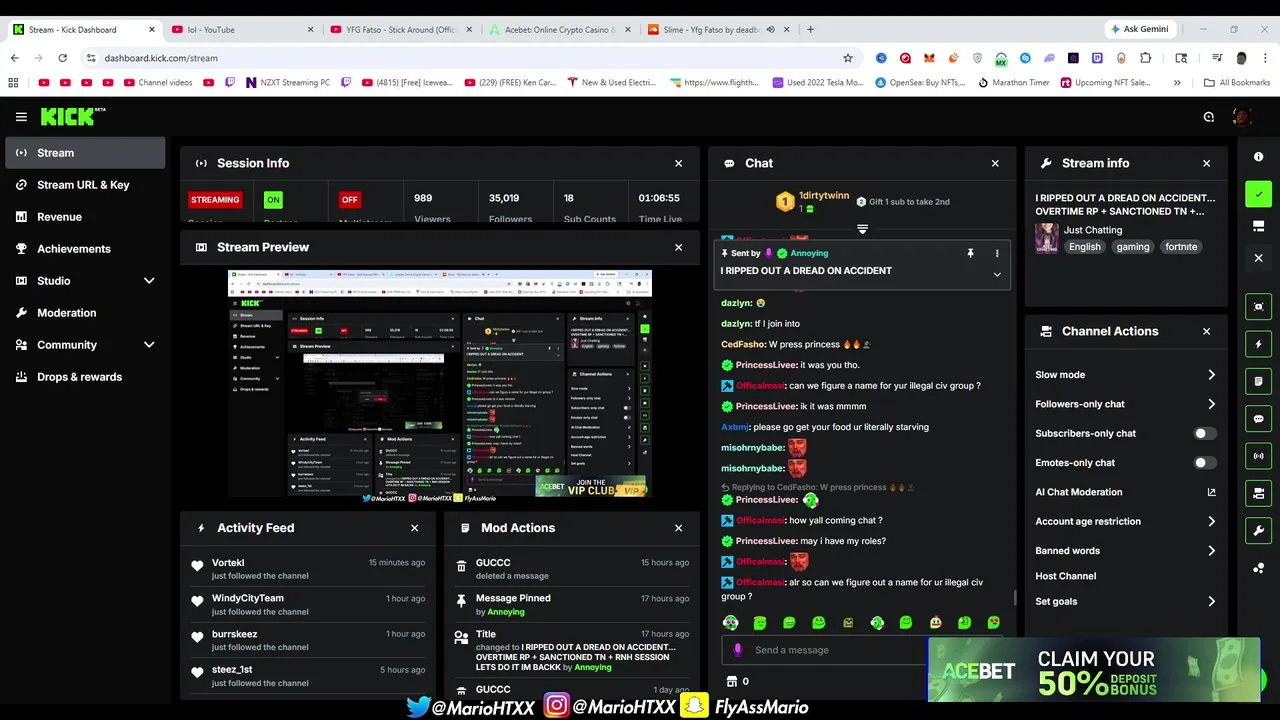
Task: Toggle the activity feed lightning icon
Action: [x=1258, y=344]
